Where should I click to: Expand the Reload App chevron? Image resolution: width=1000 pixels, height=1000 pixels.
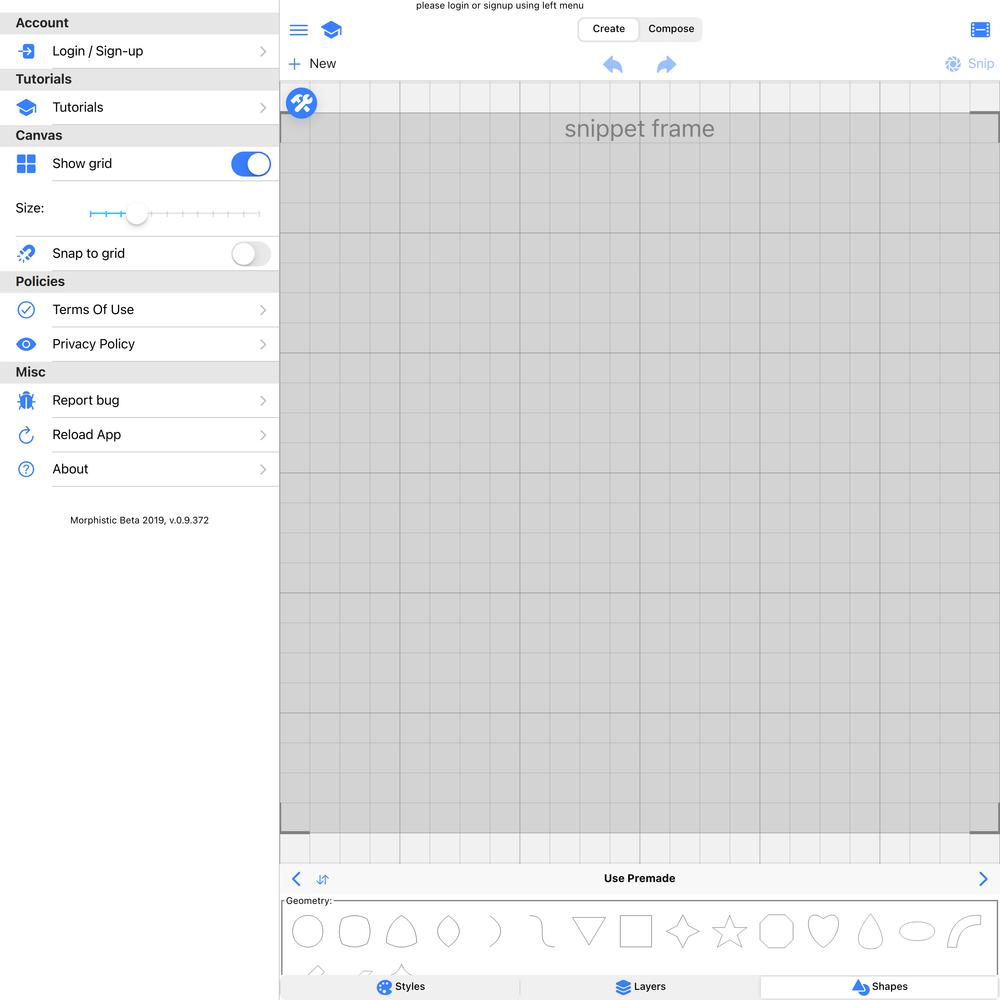pos(263,435)
